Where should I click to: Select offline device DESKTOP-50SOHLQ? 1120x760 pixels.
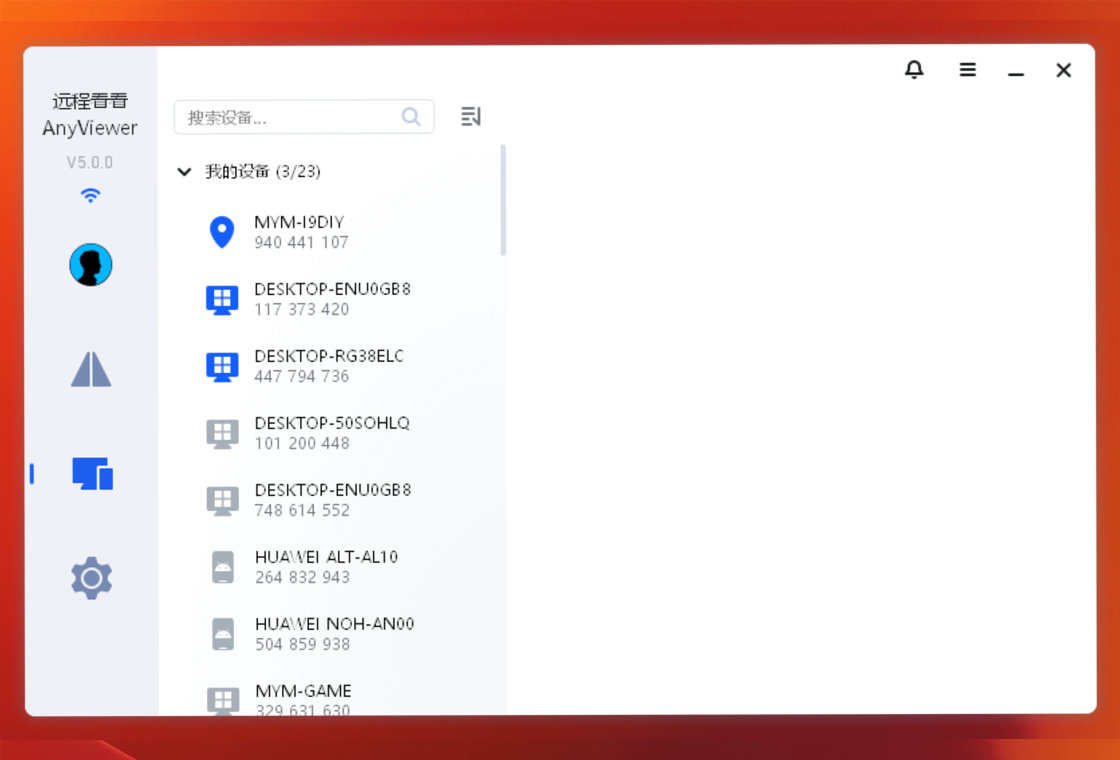click(x=331, y=433)
